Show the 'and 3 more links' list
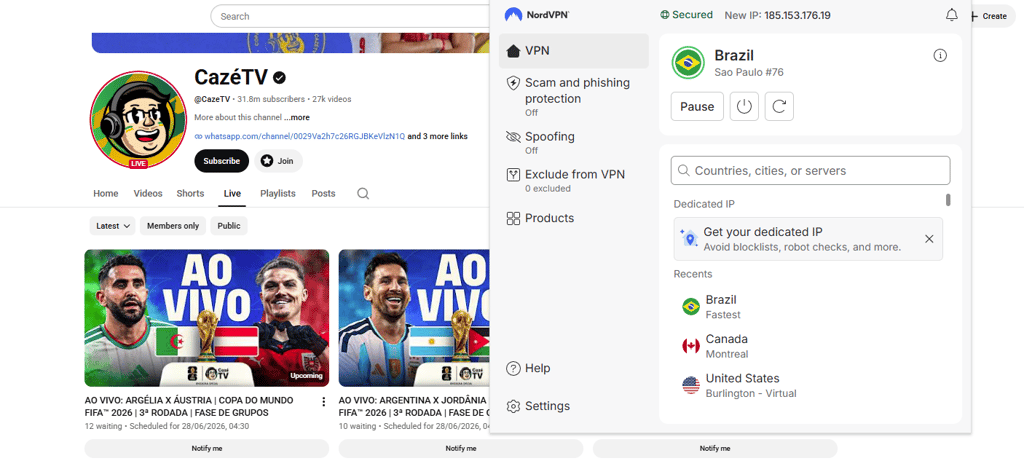1024x469 pixels. (x=438, y=137)
